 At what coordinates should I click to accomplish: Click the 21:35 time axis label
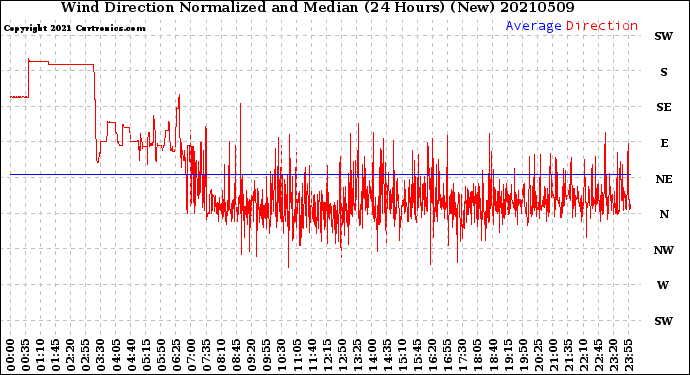pos(568,355)
